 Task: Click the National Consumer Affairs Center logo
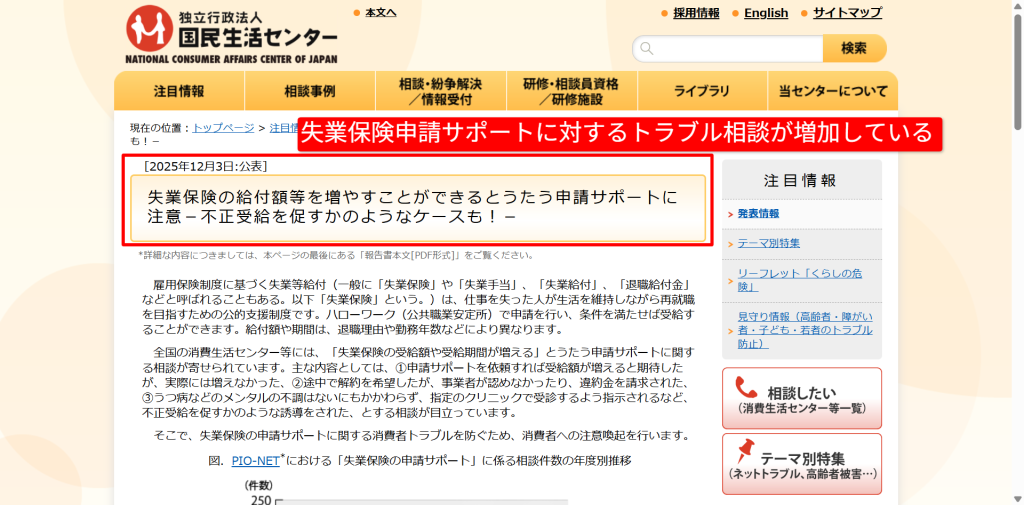231,34
